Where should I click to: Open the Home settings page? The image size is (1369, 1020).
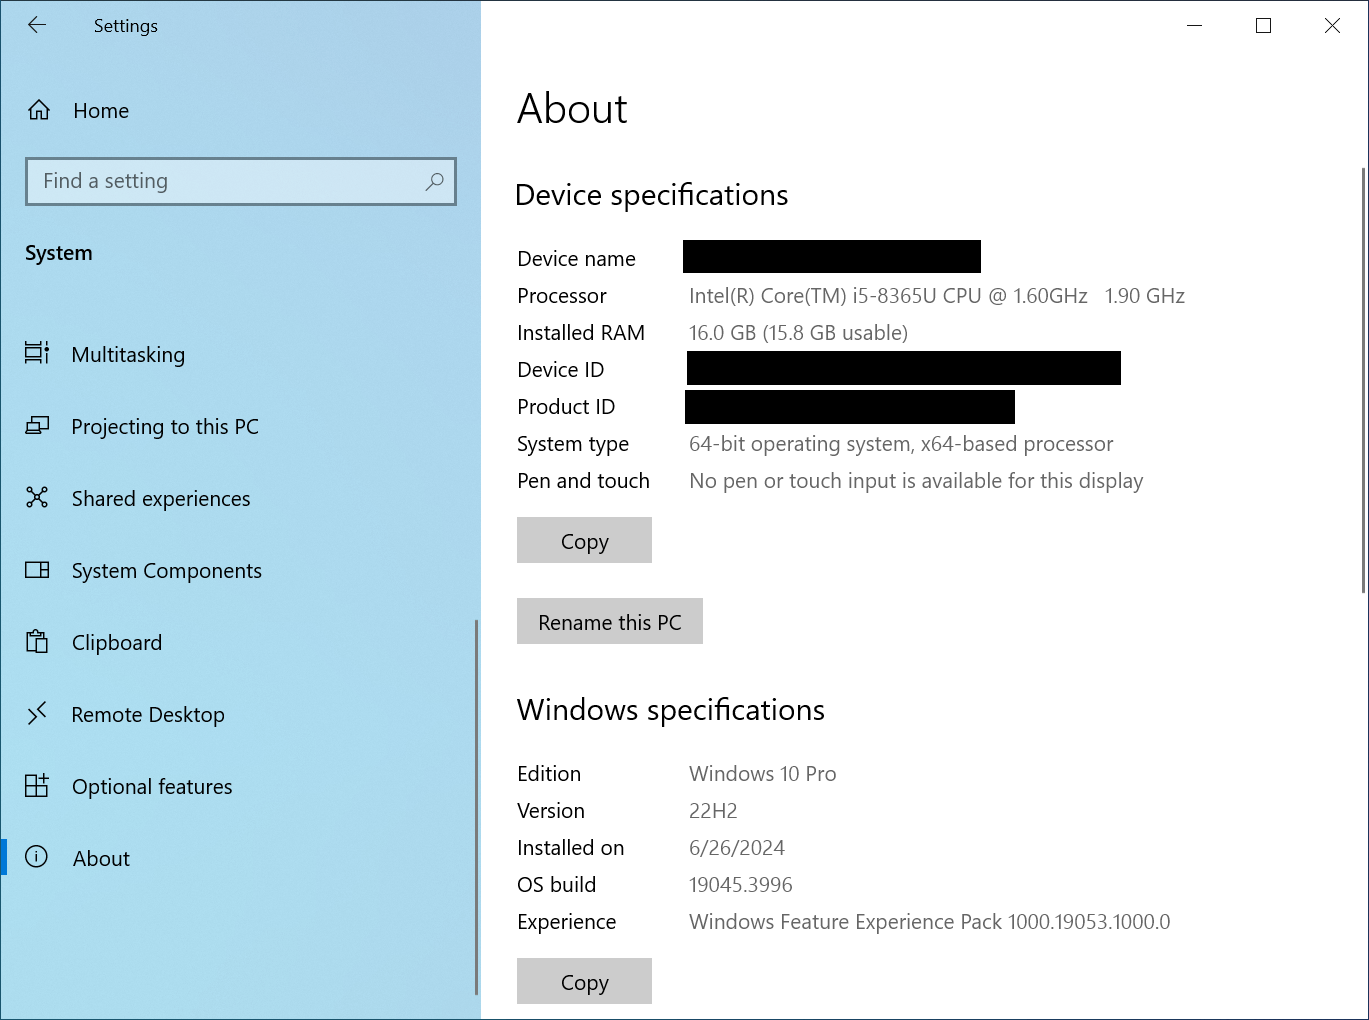[x=101, y=111]
